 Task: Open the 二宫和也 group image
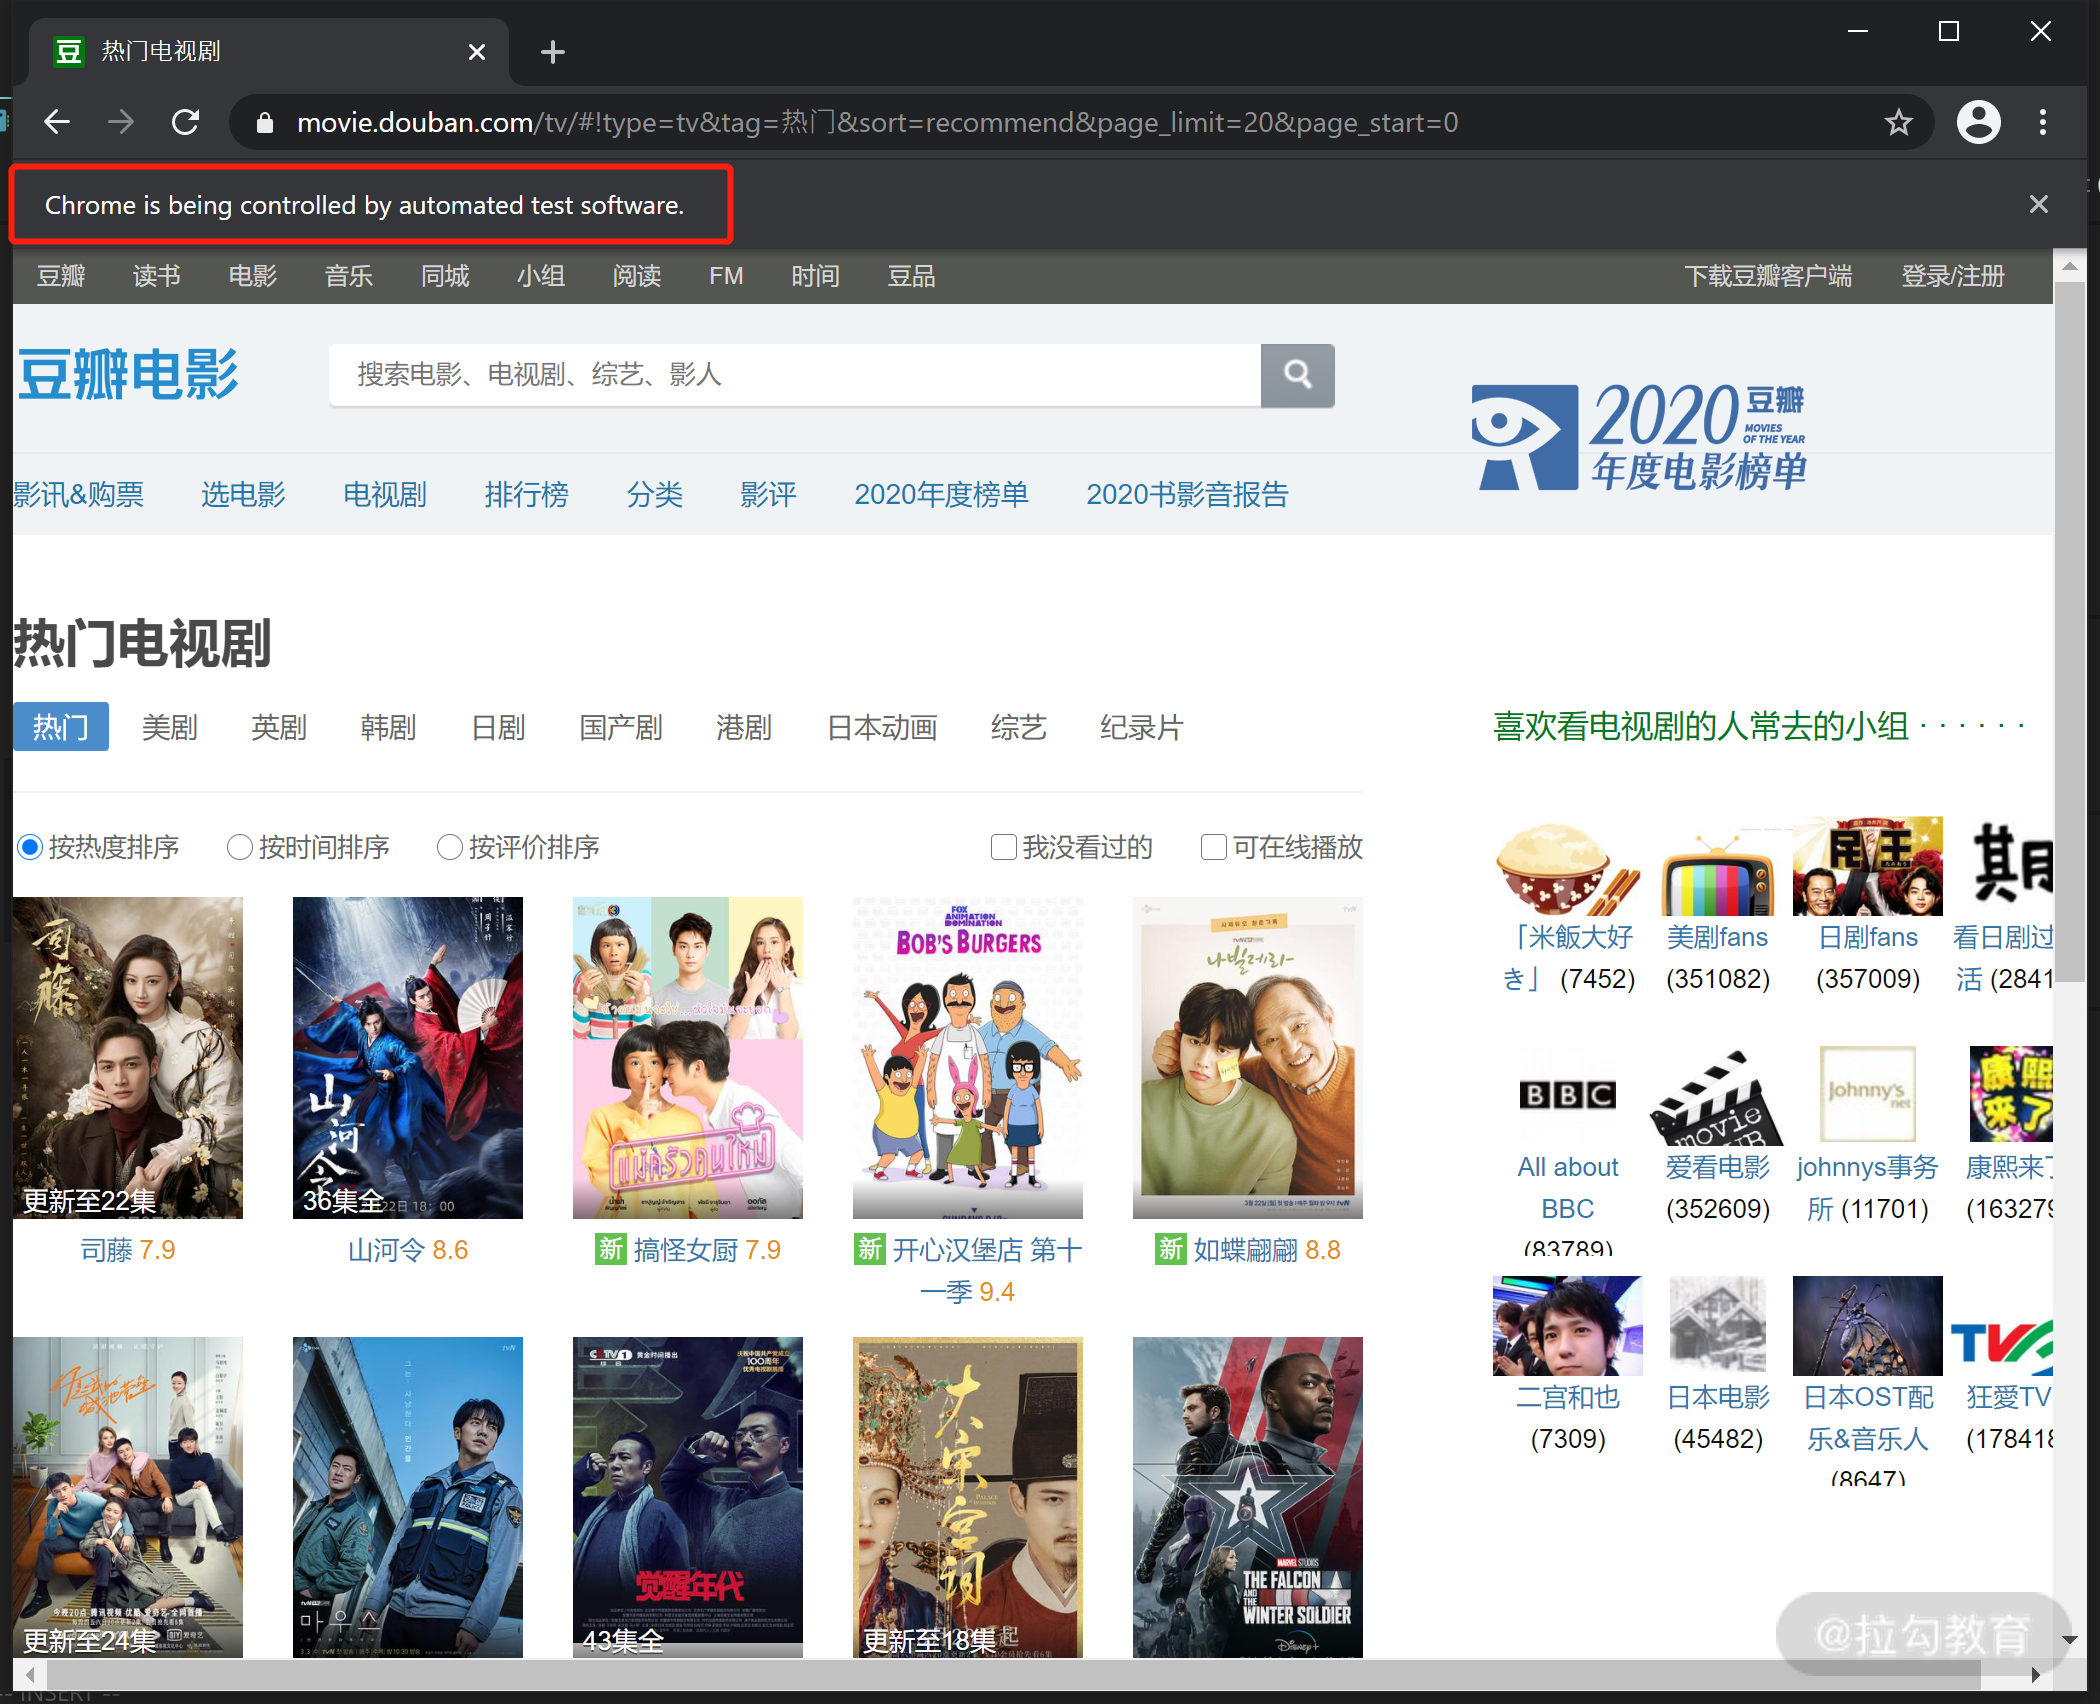point(1568,1326)
